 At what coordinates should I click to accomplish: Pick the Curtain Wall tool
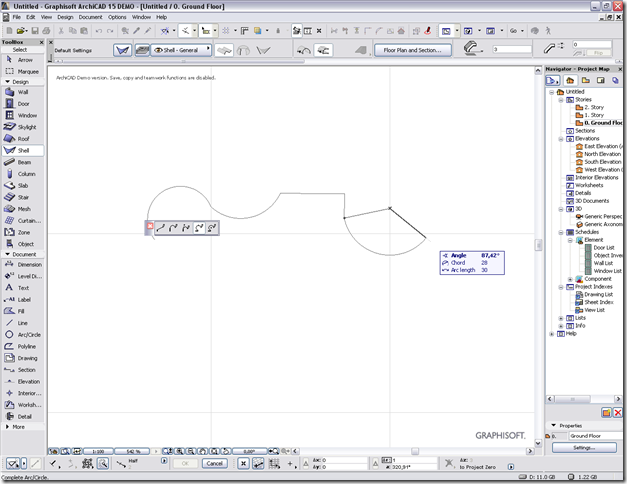pyautogui.click(x=22, y=220)
